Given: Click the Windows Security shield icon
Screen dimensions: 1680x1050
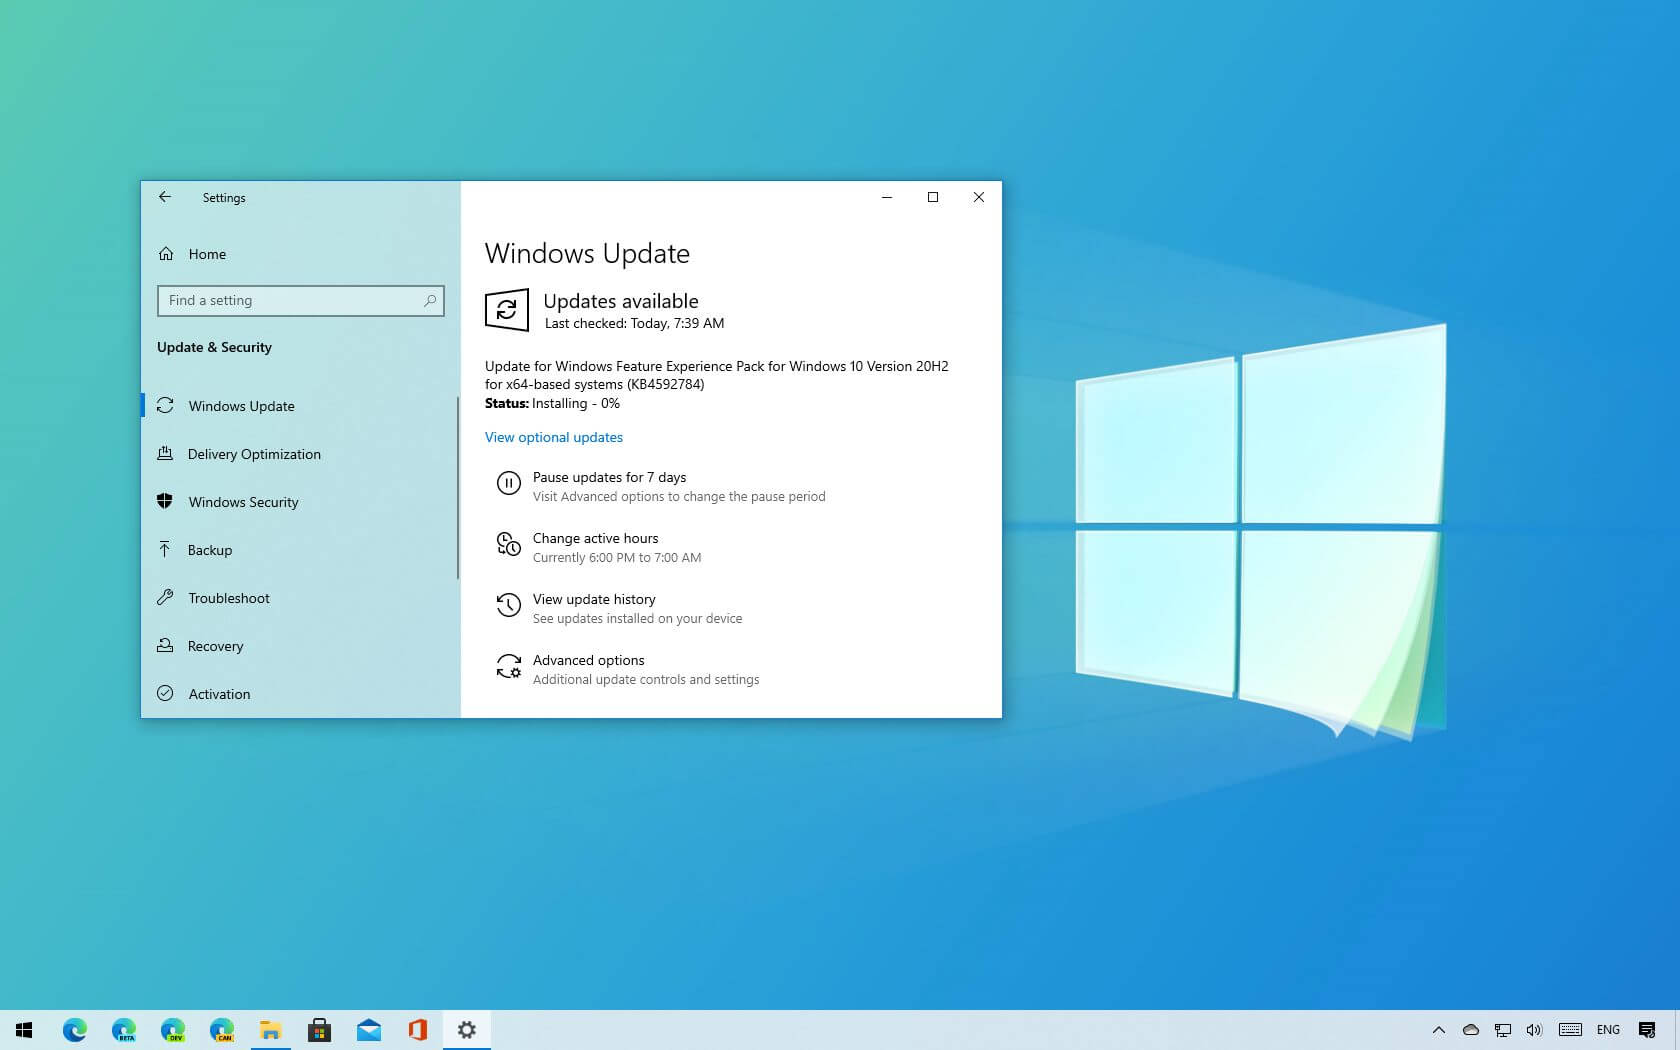Looking at the screenshot, I should click(x=165, y=501).
